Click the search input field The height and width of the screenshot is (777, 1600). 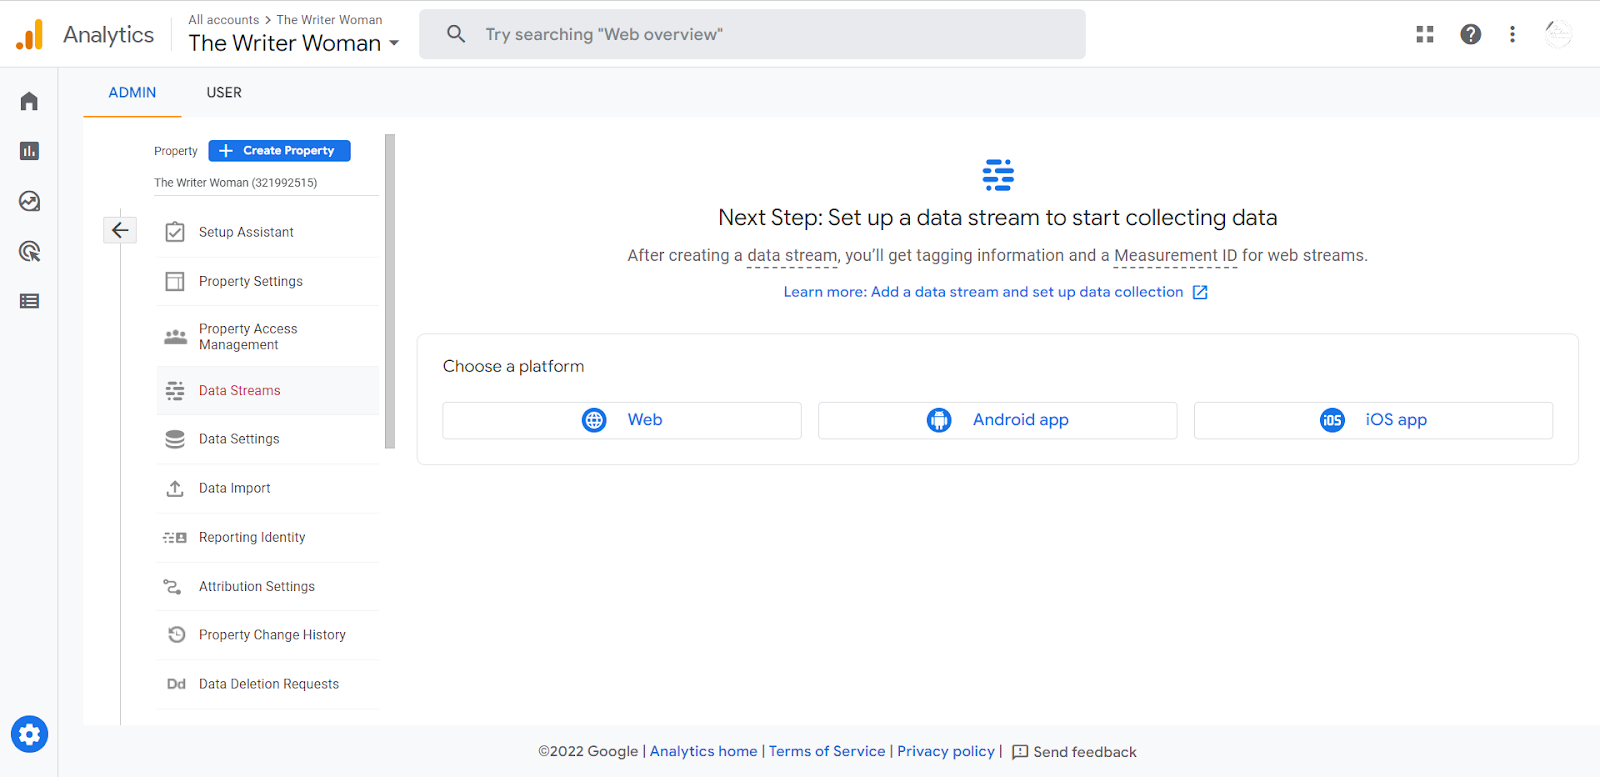[x=752, y=34]
